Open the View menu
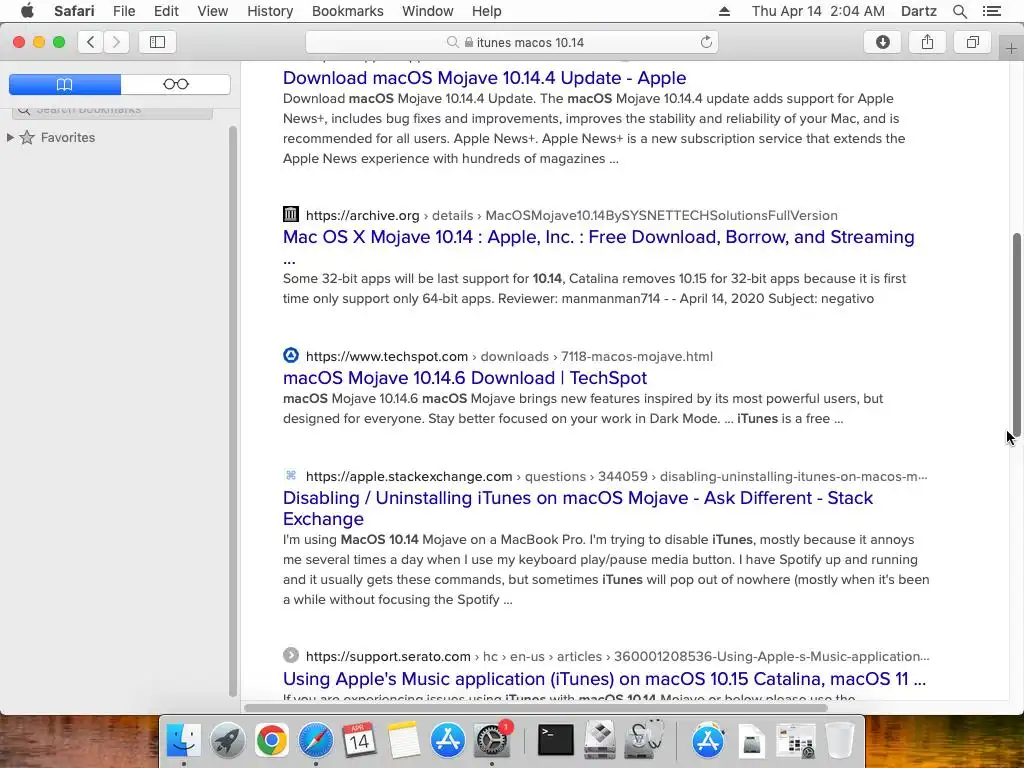 pyautogui.click(x=212, y=11)
